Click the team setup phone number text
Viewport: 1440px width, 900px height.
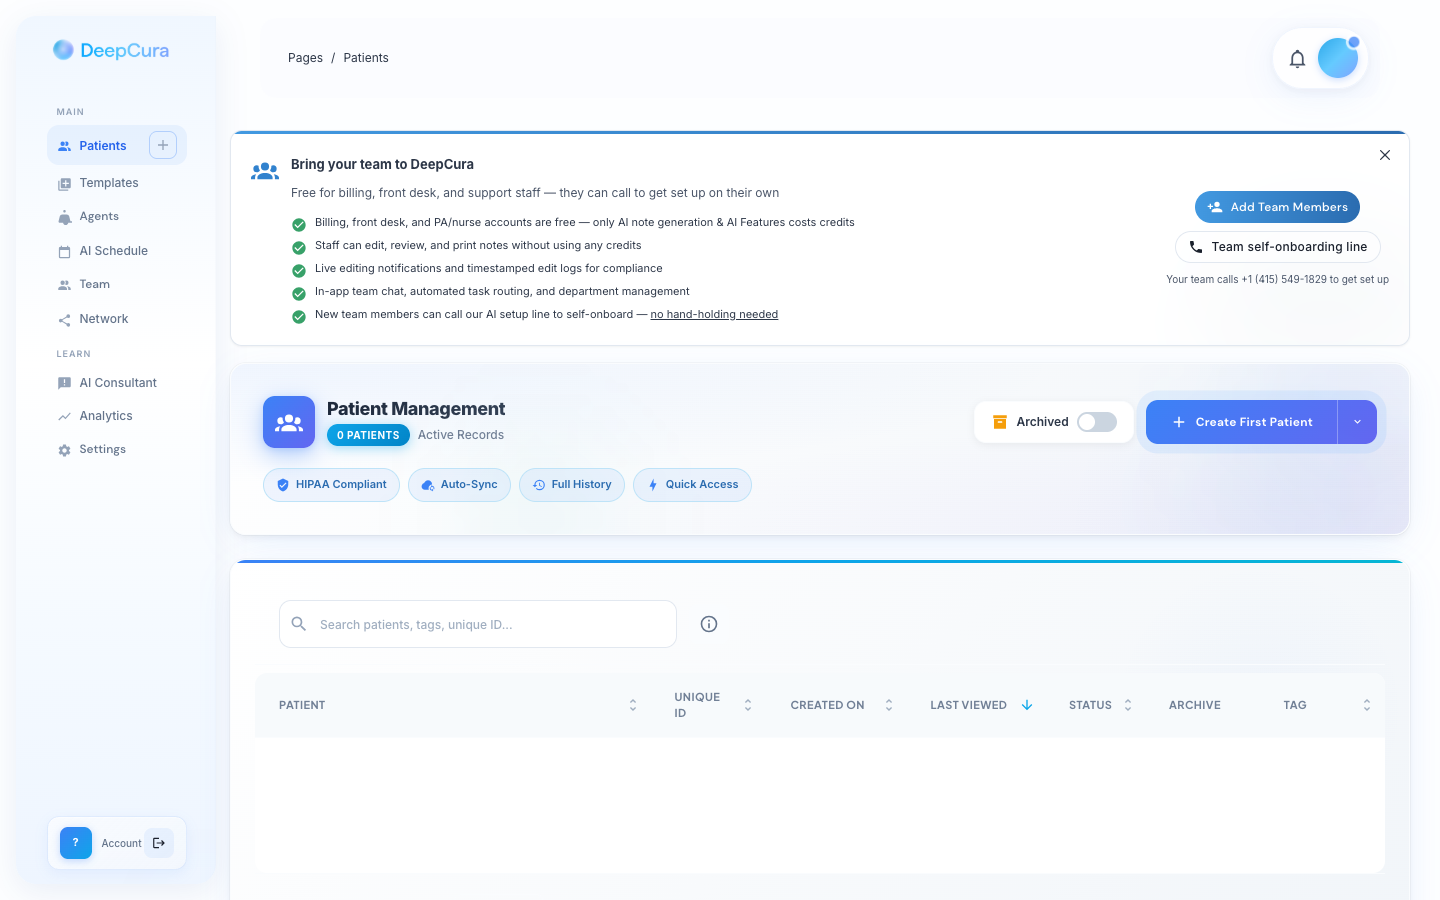(1277, 280)
